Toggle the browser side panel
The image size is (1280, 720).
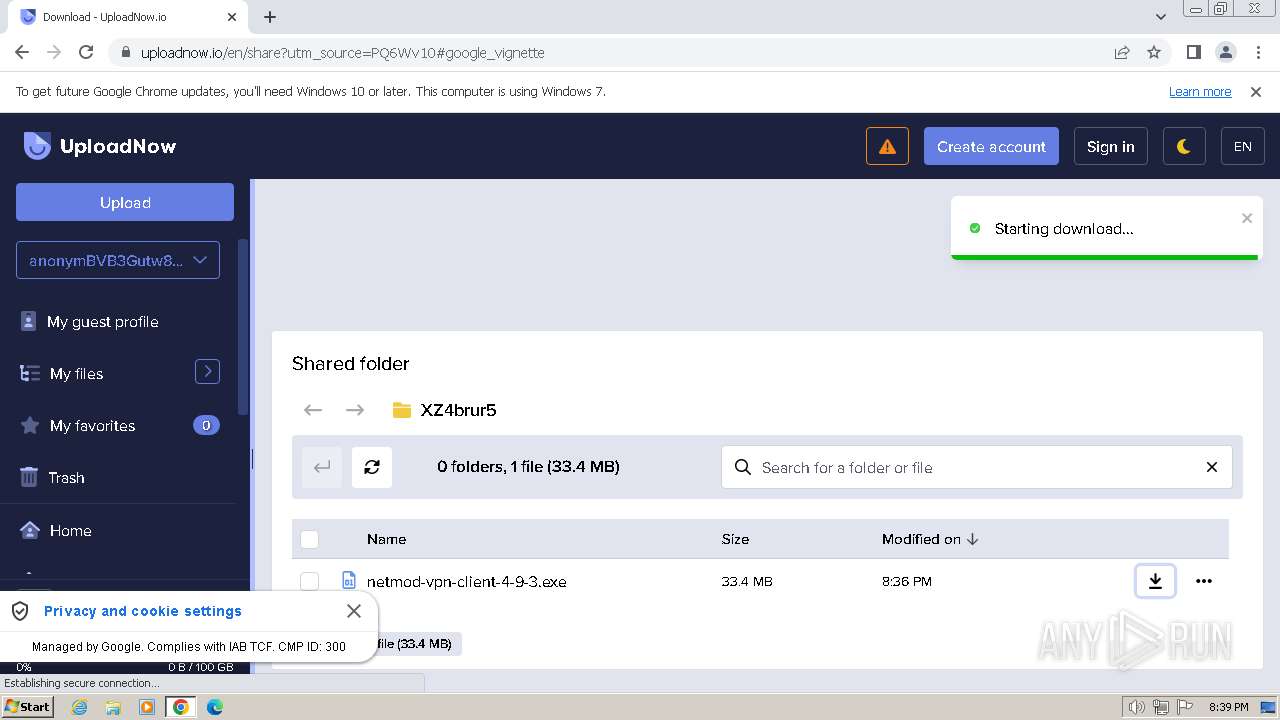pos(1193,52)
